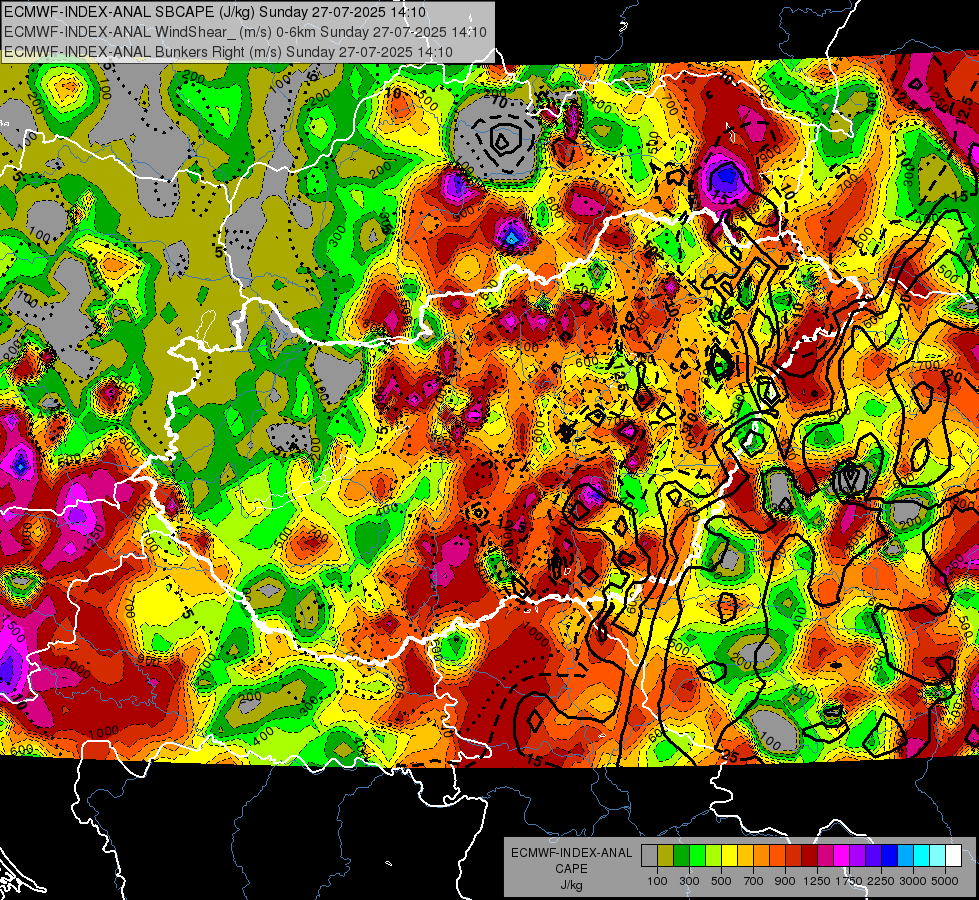Screen dimensions: 979x900
Task: Pick the bright green legend swatch
Action: click(697, 856)
